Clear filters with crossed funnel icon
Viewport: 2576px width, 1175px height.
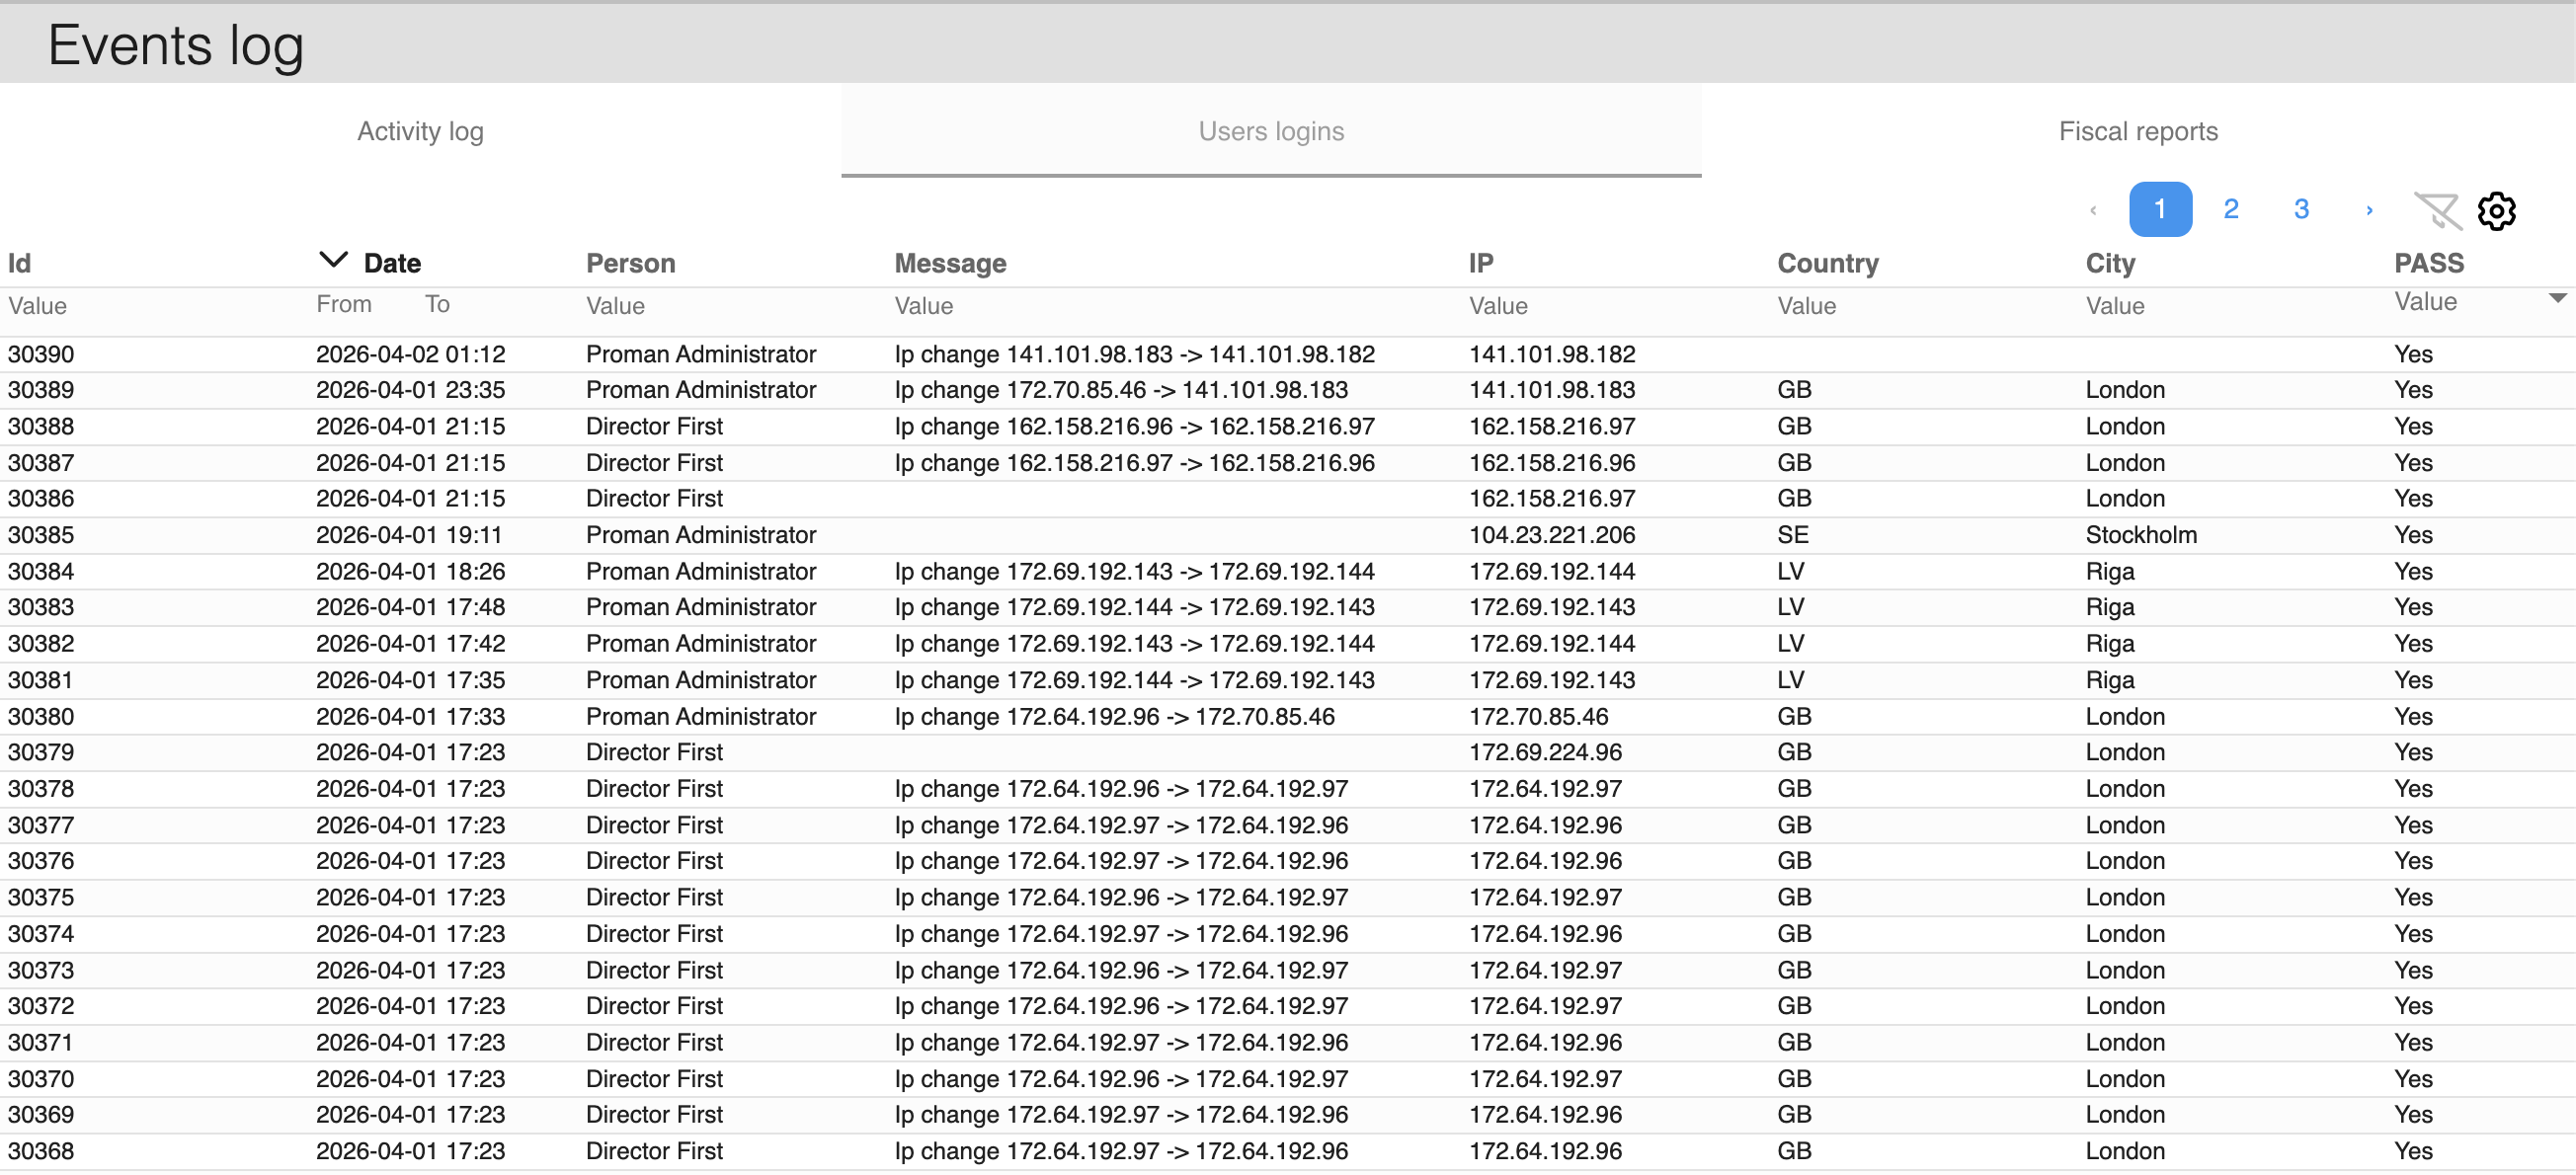click(x=2437, y=211)
